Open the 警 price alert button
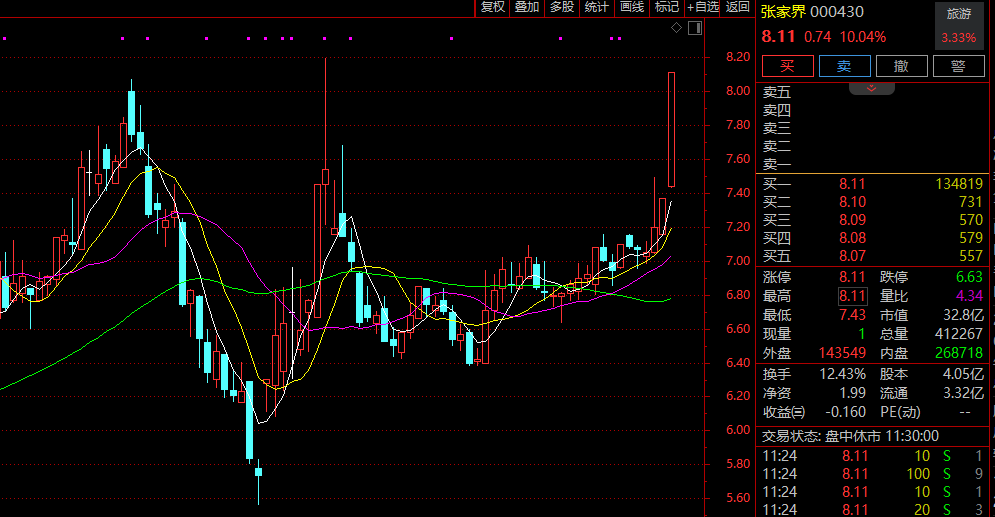The image size is (995, 517). tap(958, 66)
